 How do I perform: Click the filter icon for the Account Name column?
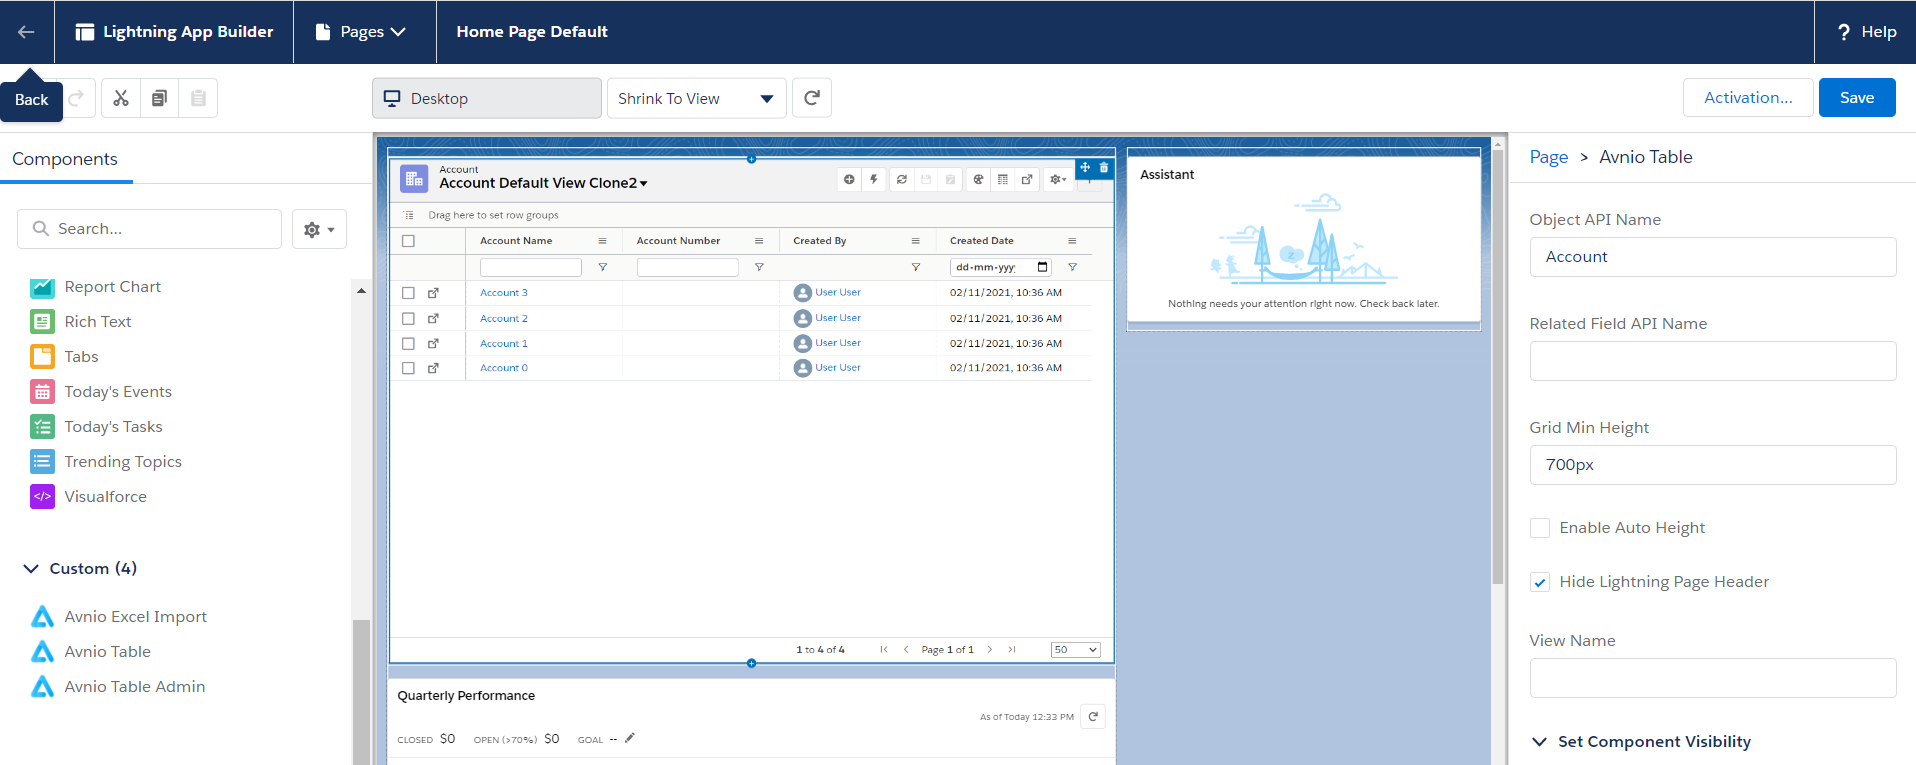[602, 267]
